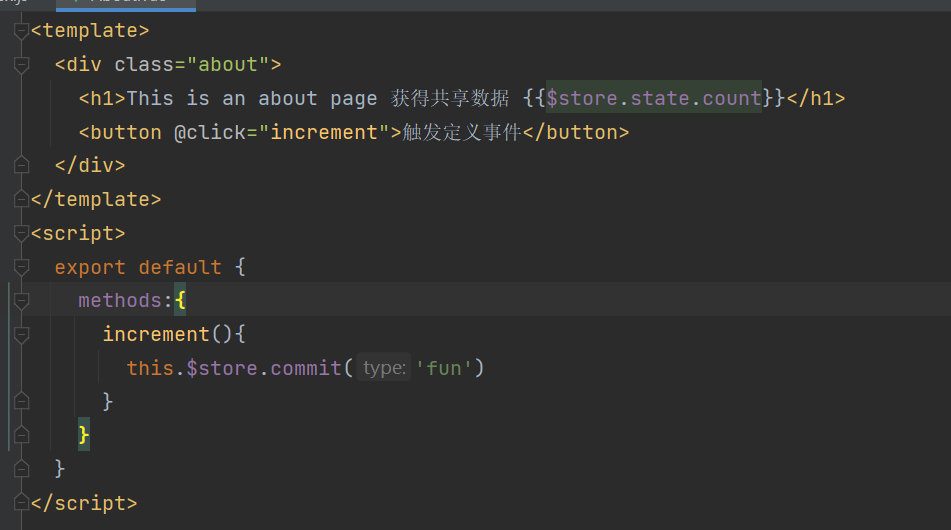Click the 'fun' string argument
This screenshot has width=951, height=530.
point(444,368)
